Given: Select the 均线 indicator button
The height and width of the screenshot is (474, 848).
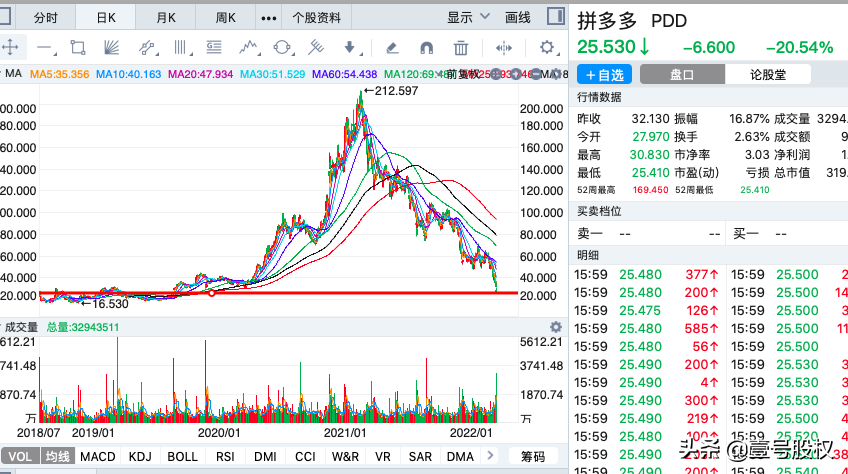Looking at the screenshot, I should coord(58,456).
